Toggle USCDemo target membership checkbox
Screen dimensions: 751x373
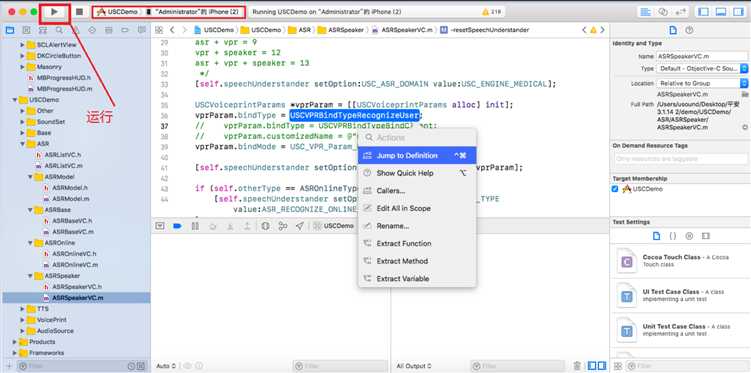tap(615, 189)
